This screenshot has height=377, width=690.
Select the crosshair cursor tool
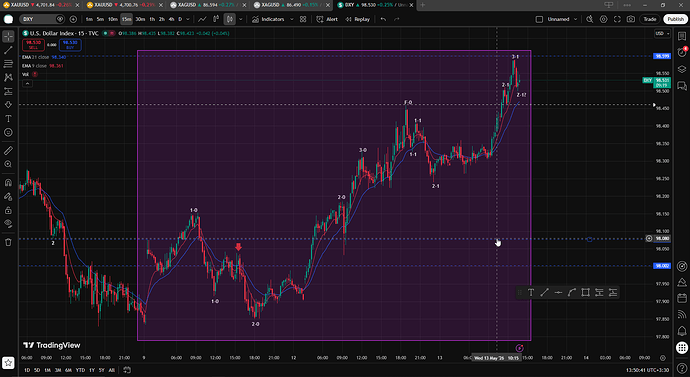[8, 36]
